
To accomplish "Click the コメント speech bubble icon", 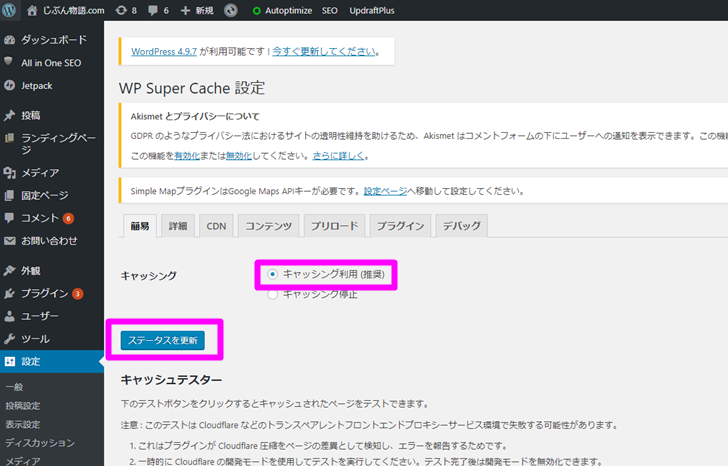I will (x=9, y=218).
